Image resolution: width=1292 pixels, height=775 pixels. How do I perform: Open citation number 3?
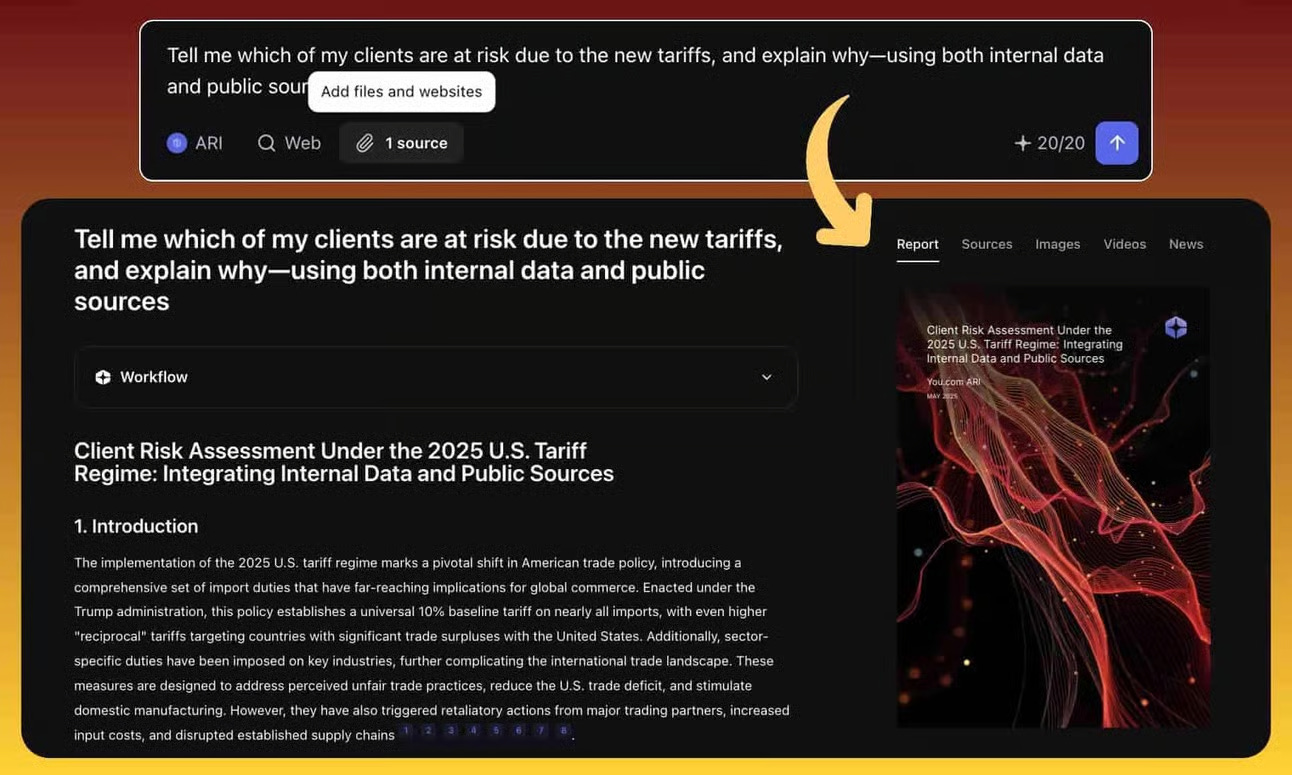click(451, 731)
